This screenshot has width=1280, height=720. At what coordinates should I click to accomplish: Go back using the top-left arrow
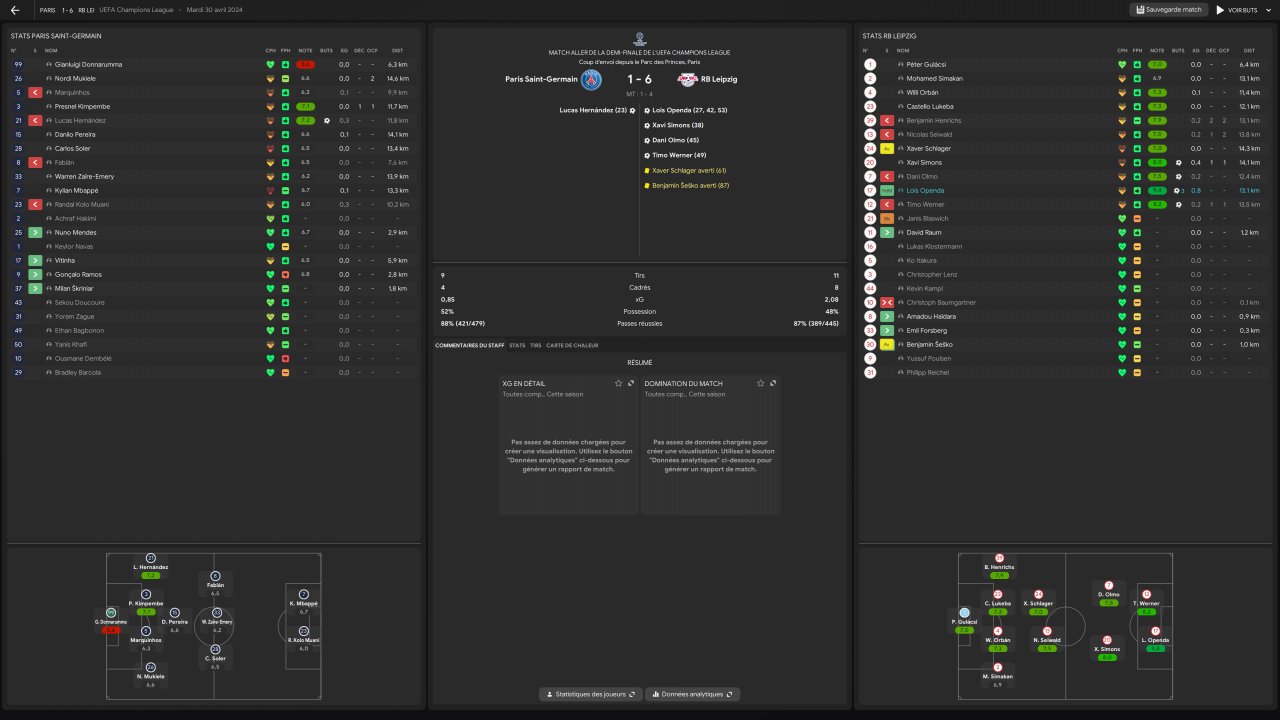[x=15, y=10]
